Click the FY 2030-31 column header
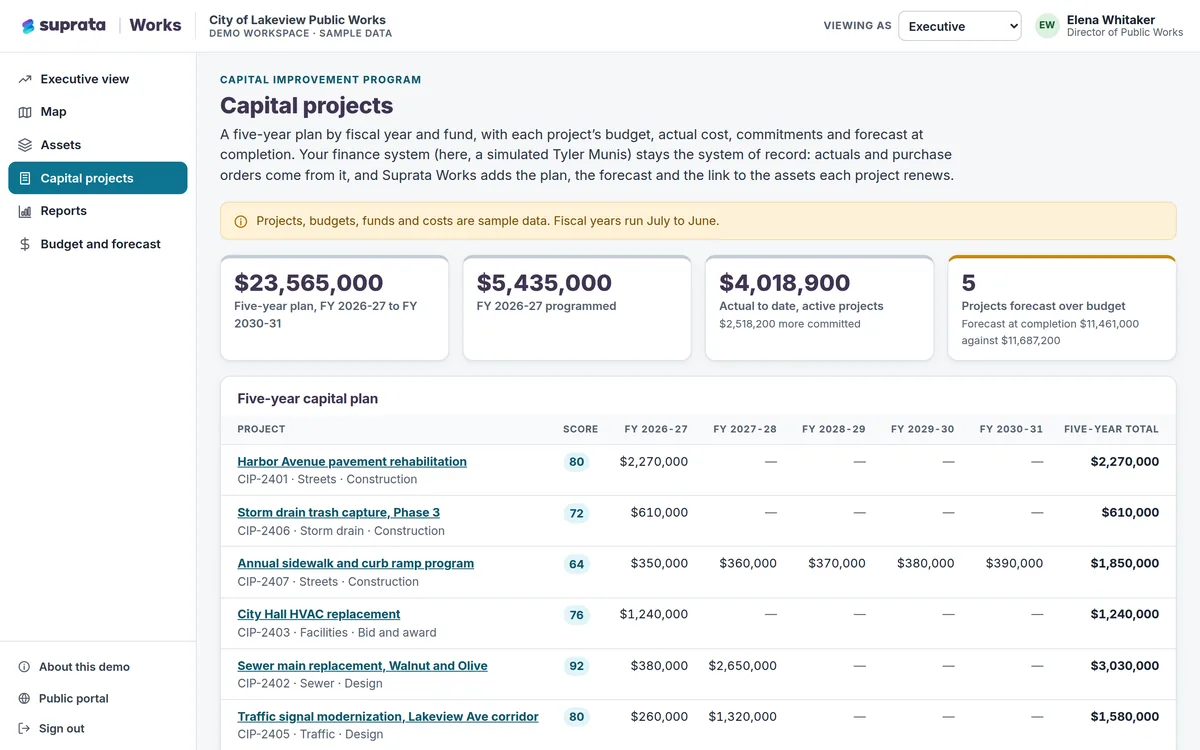 point(1011,429)
